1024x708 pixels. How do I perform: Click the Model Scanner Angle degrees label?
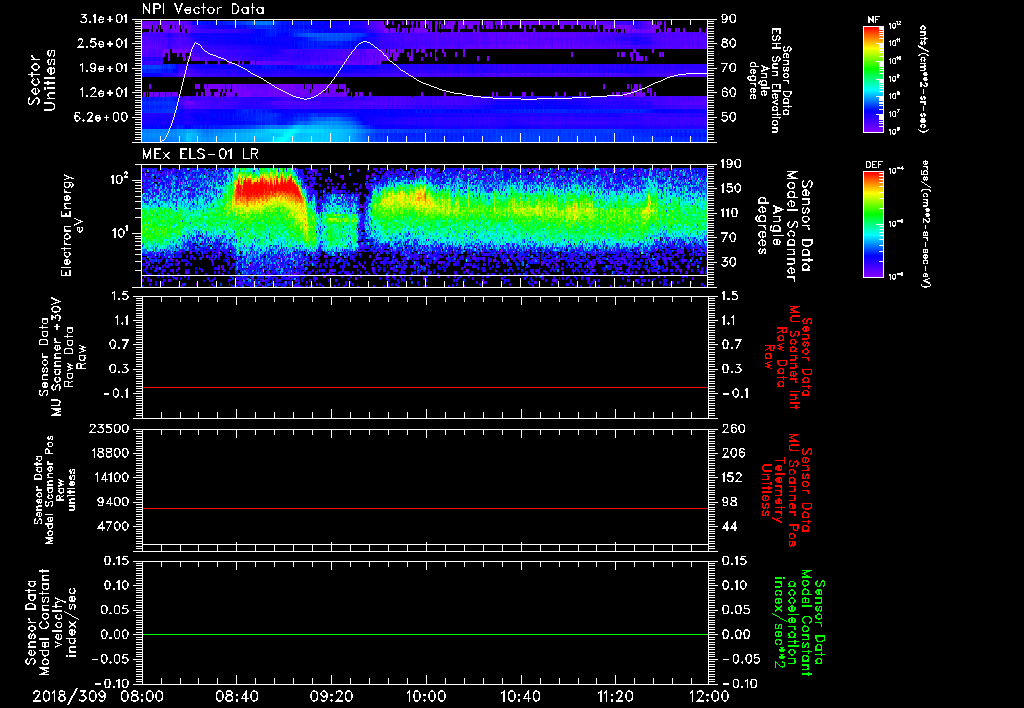point(784,226)
